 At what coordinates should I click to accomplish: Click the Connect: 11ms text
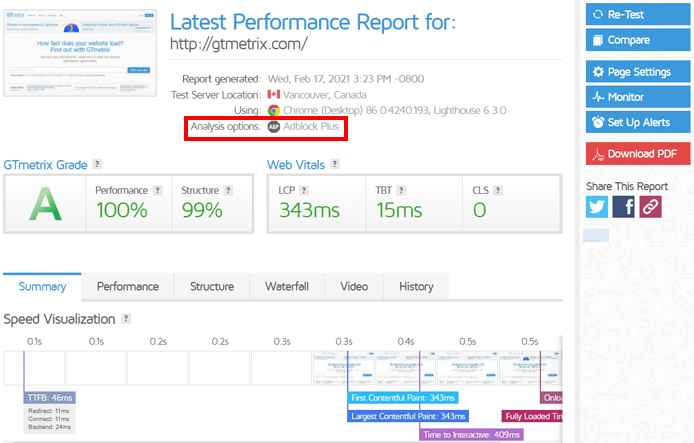[x=49, y=419]
